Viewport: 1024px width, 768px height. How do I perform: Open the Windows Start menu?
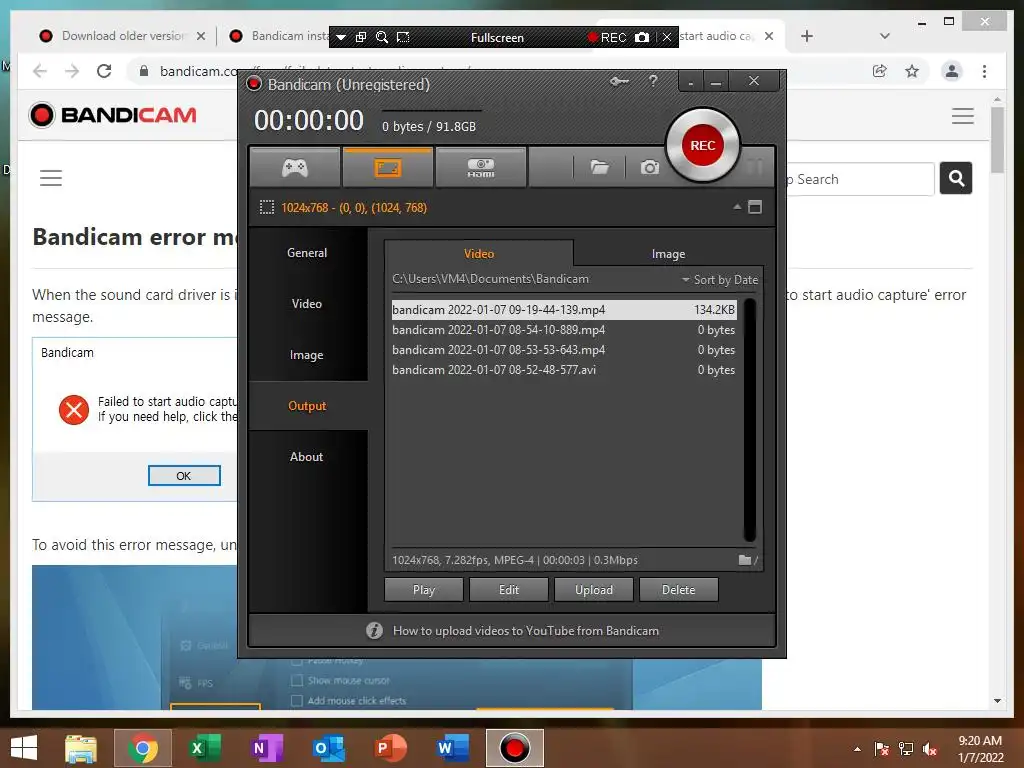[24, 748]
